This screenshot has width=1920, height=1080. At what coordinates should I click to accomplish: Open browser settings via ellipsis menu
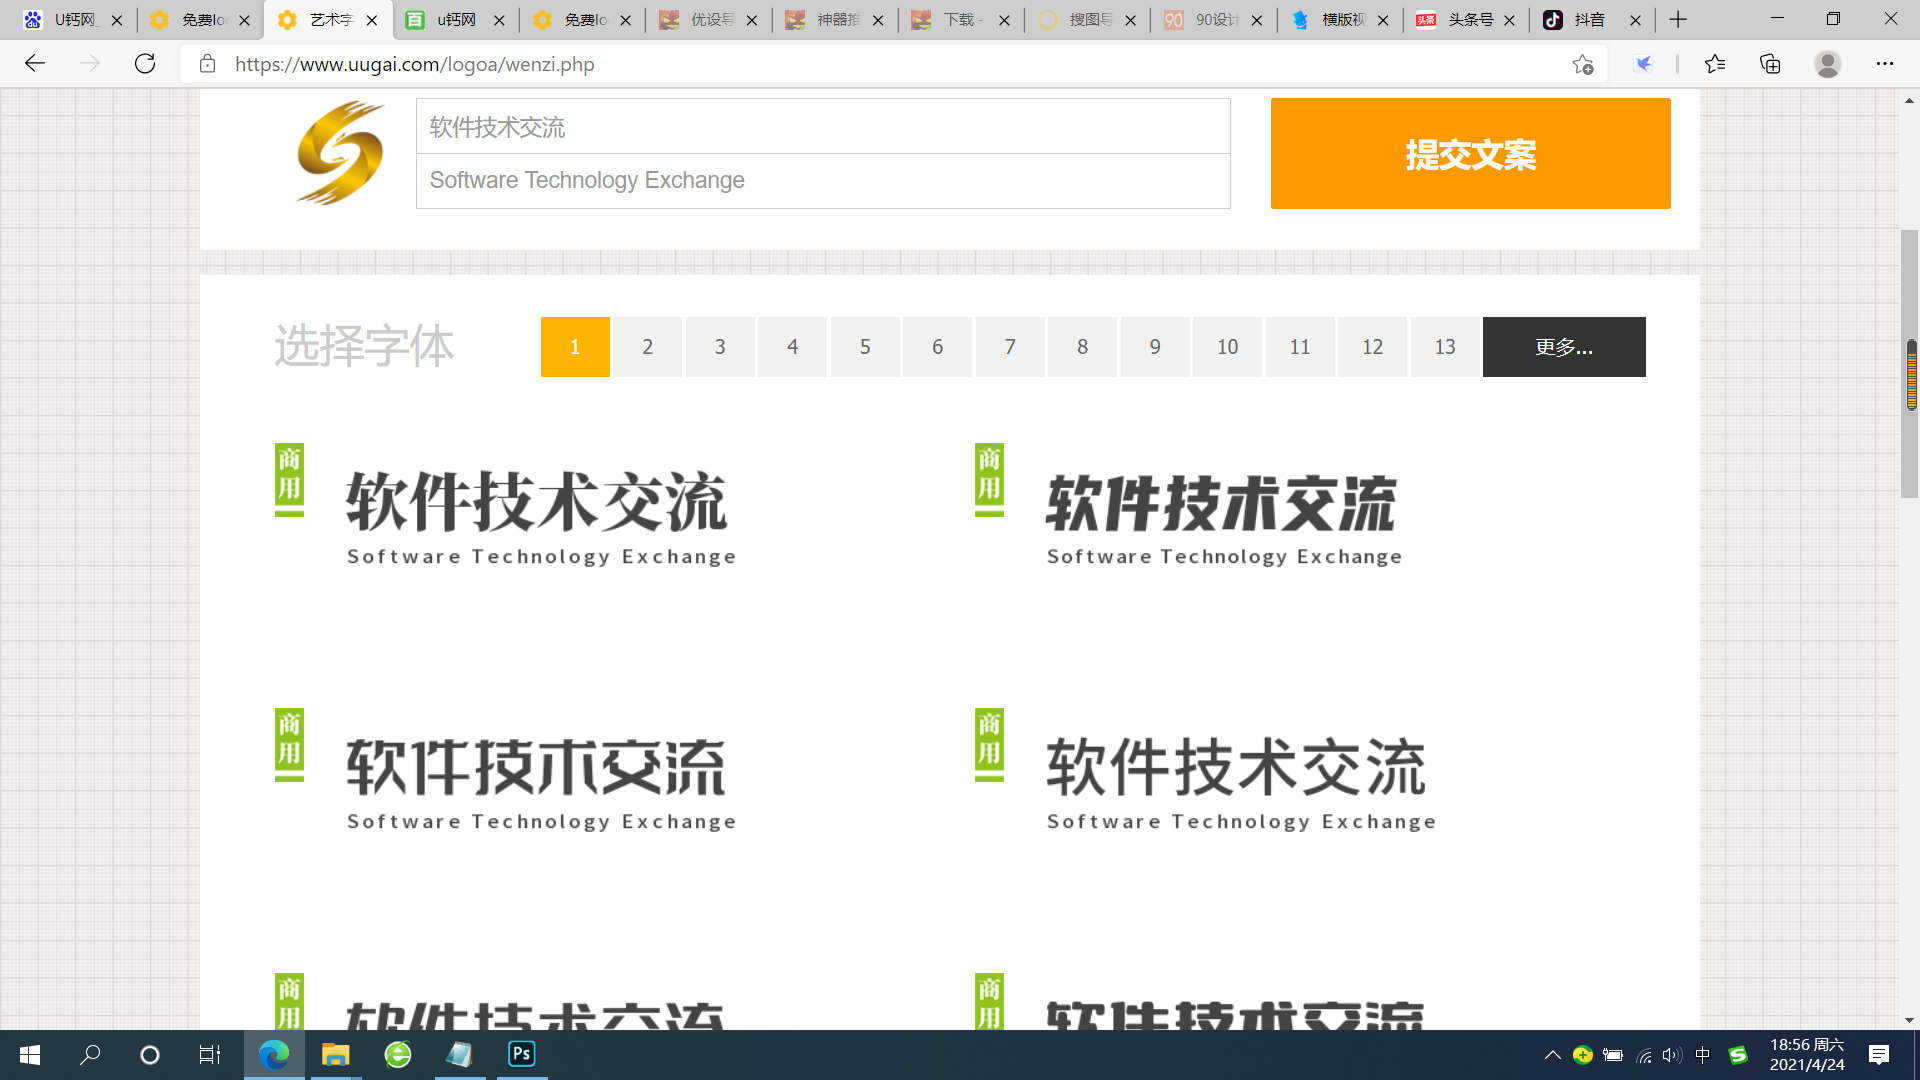[1886, 63]
